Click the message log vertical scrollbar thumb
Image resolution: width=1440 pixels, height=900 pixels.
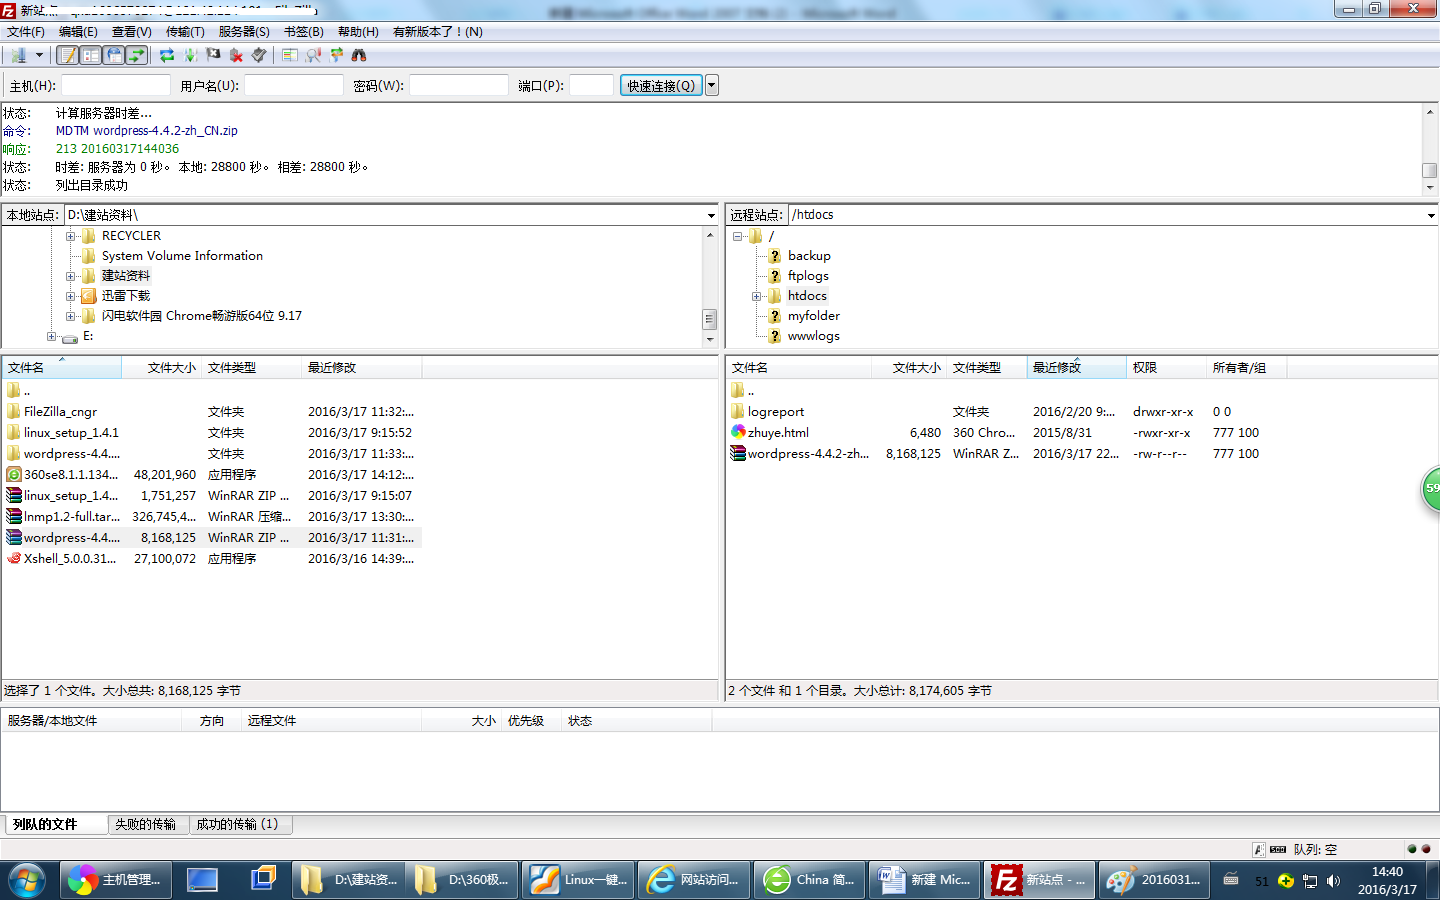pyautogui.click(x=1430, y=171)
